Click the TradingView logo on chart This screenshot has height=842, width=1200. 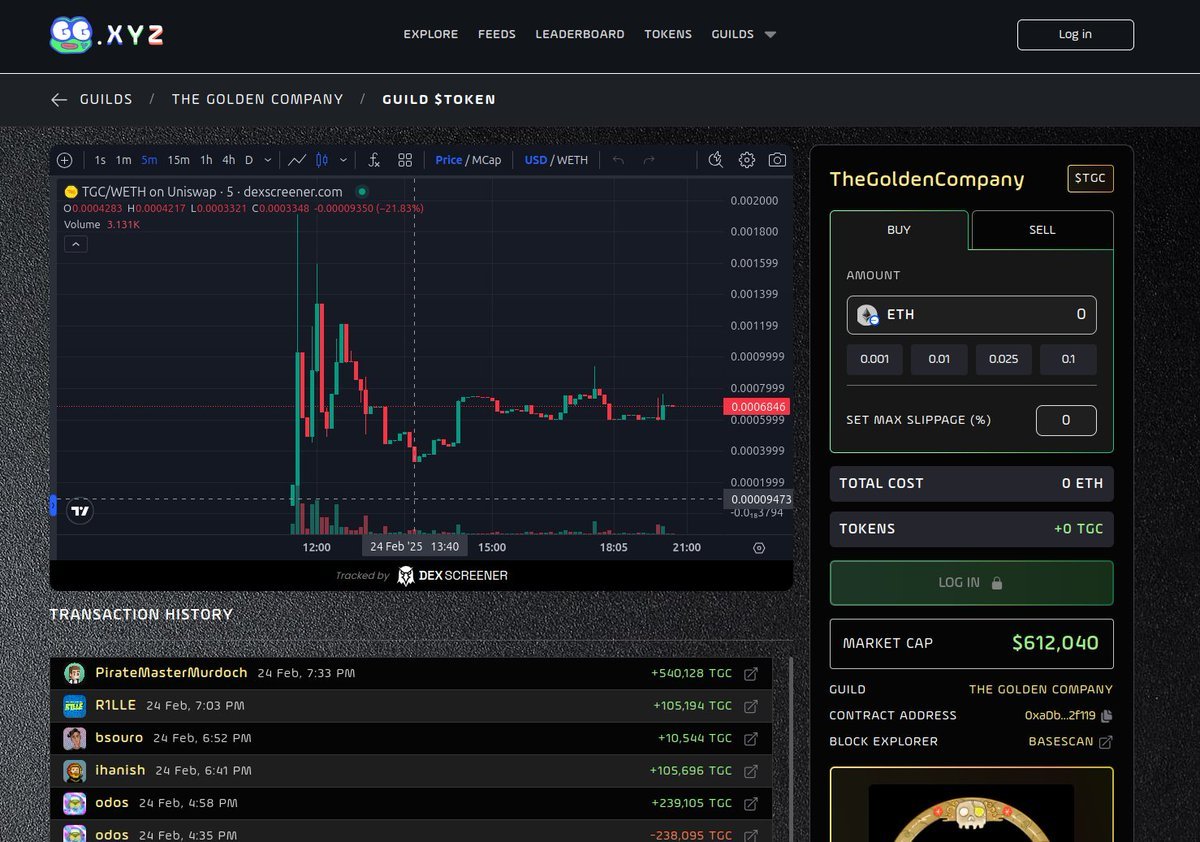(x=81, y=511)
